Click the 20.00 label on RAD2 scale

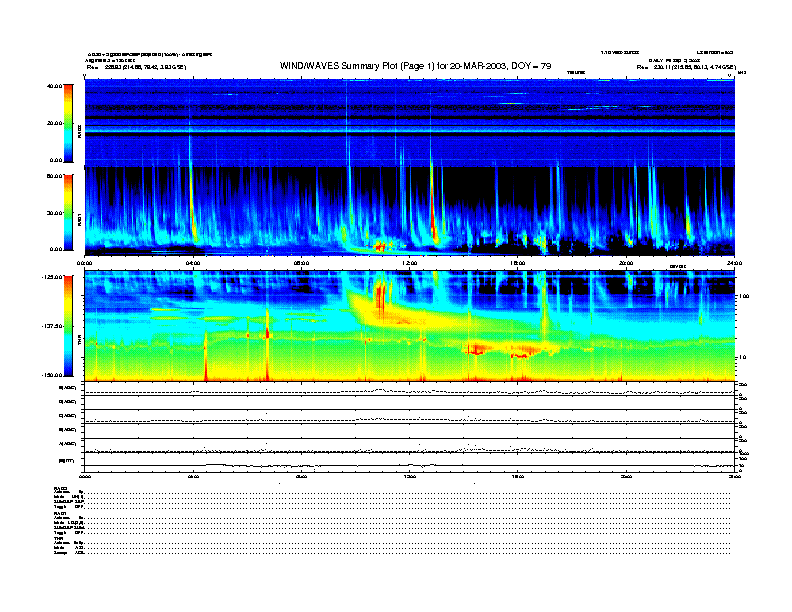point(54,123)
